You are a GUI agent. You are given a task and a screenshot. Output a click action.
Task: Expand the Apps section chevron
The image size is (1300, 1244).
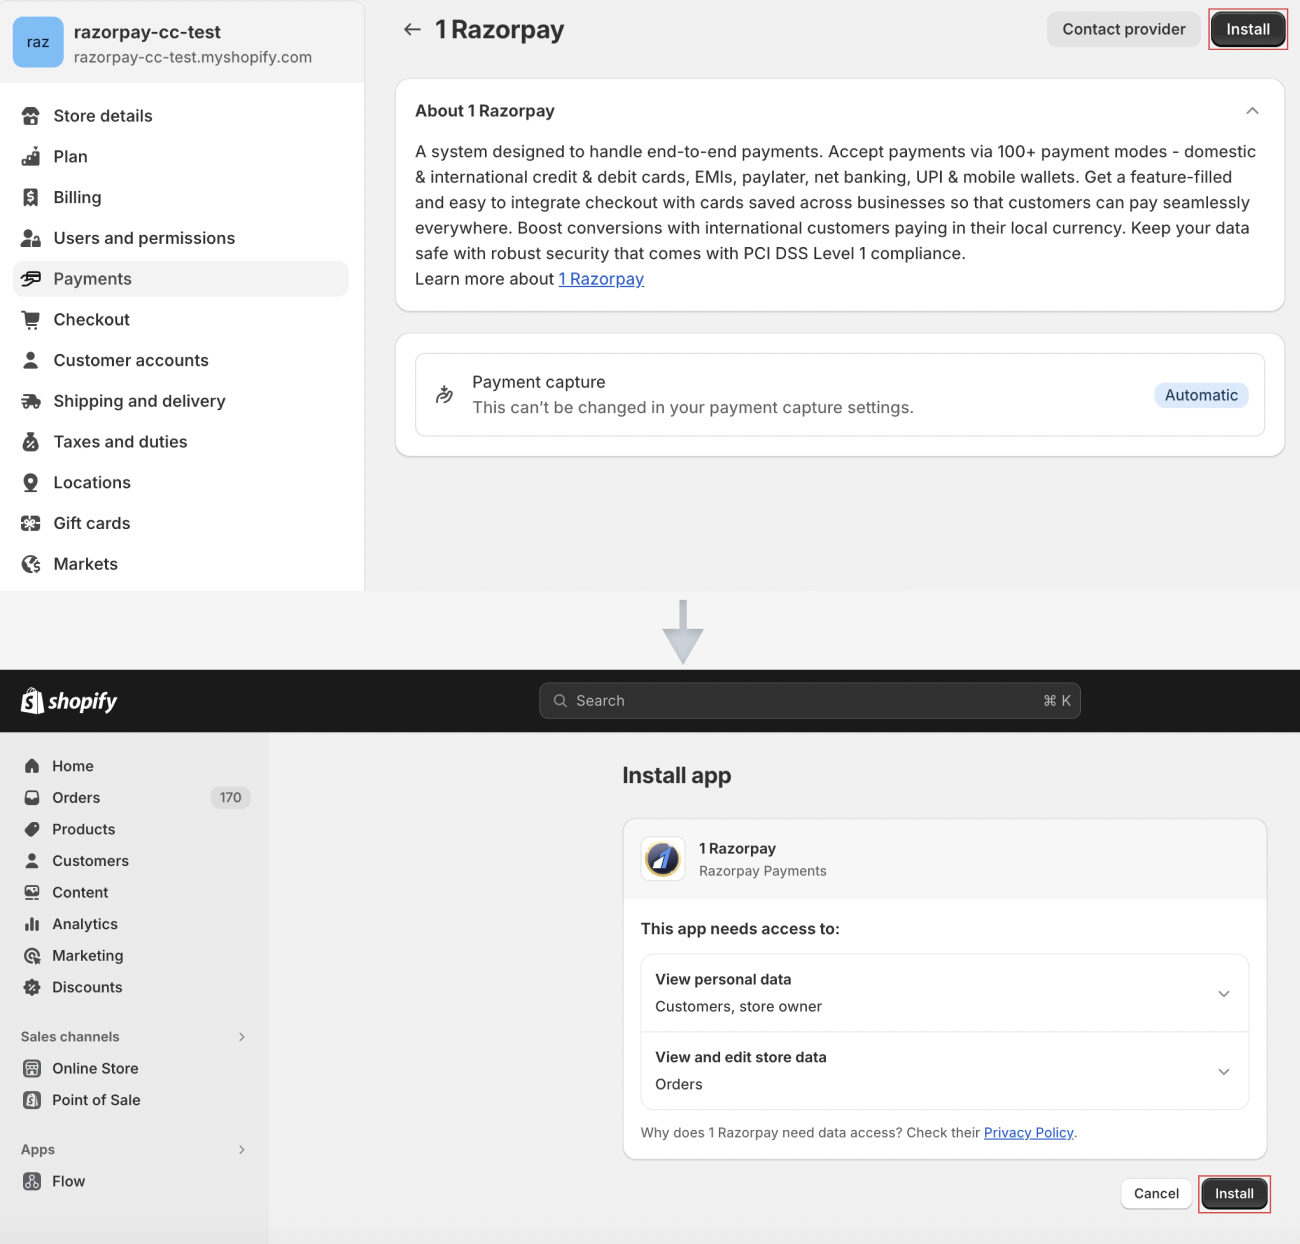click(242, 1150)
